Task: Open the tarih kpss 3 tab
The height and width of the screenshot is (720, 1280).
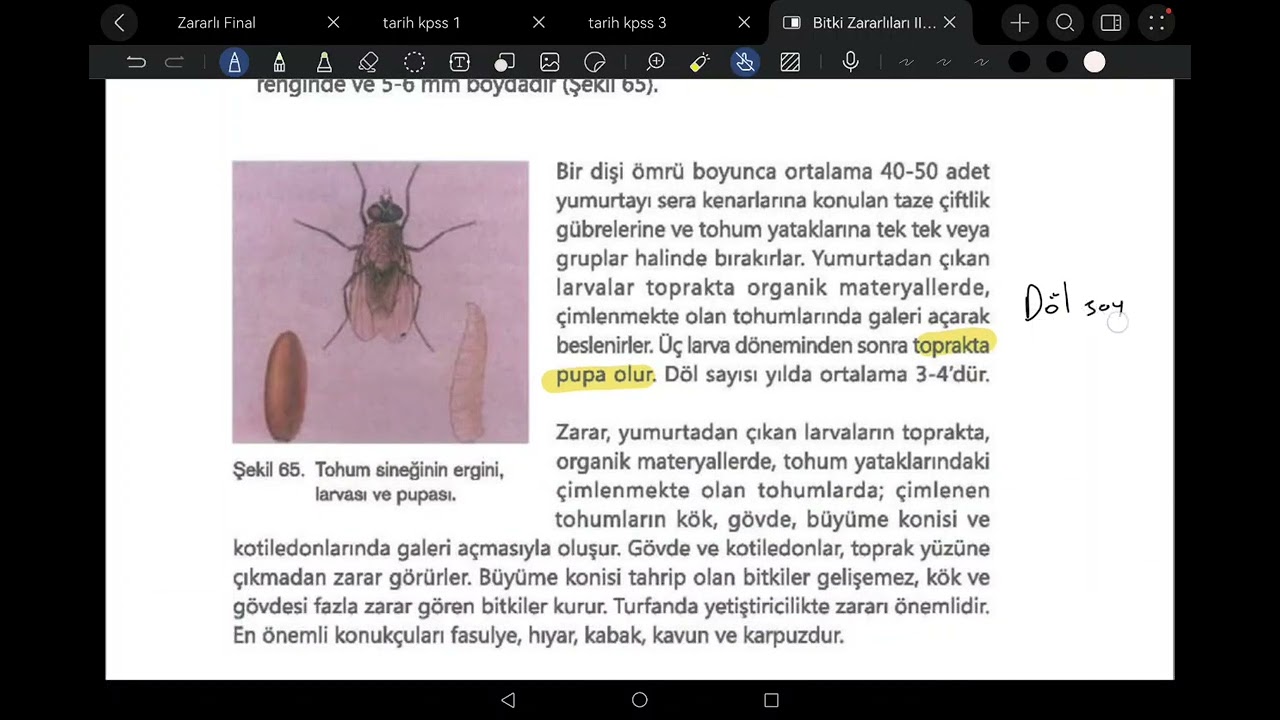Action: click(627, 23)
